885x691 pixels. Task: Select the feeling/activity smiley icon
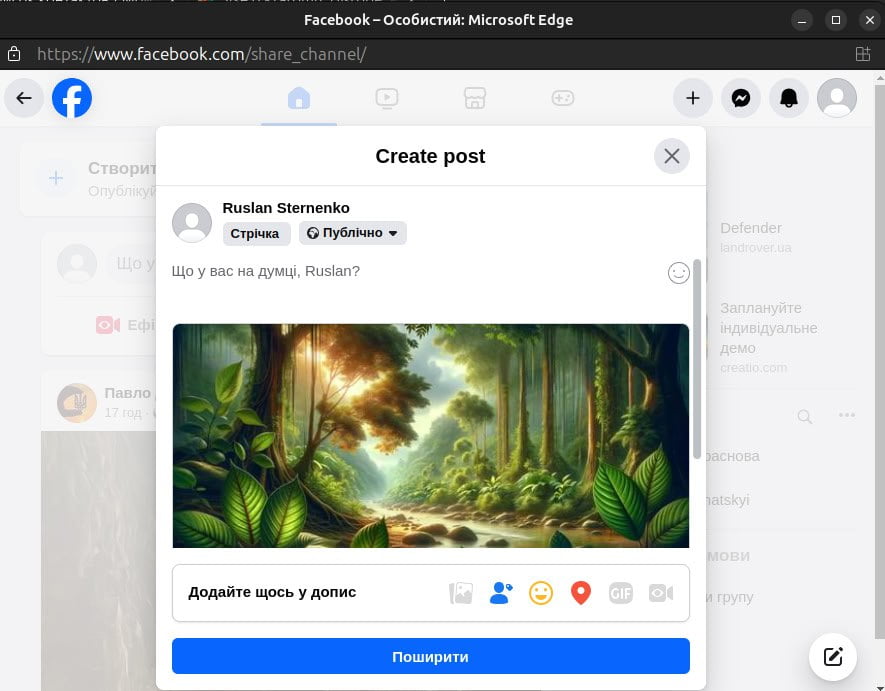tap(541, 593)
